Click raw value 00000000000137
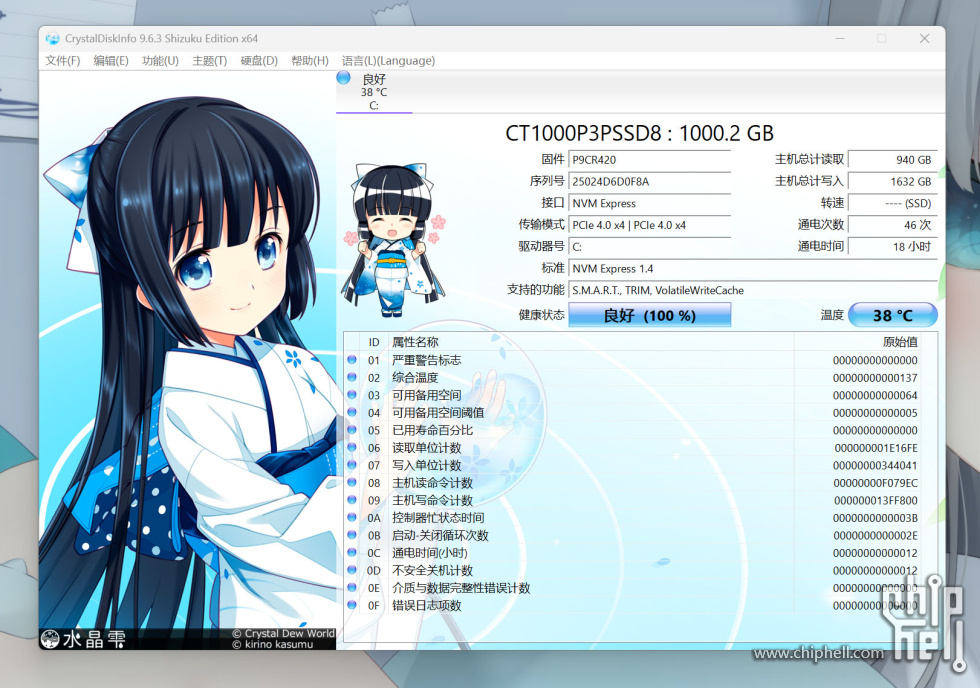This screenshot has width=980, height=688. (875, 377)
